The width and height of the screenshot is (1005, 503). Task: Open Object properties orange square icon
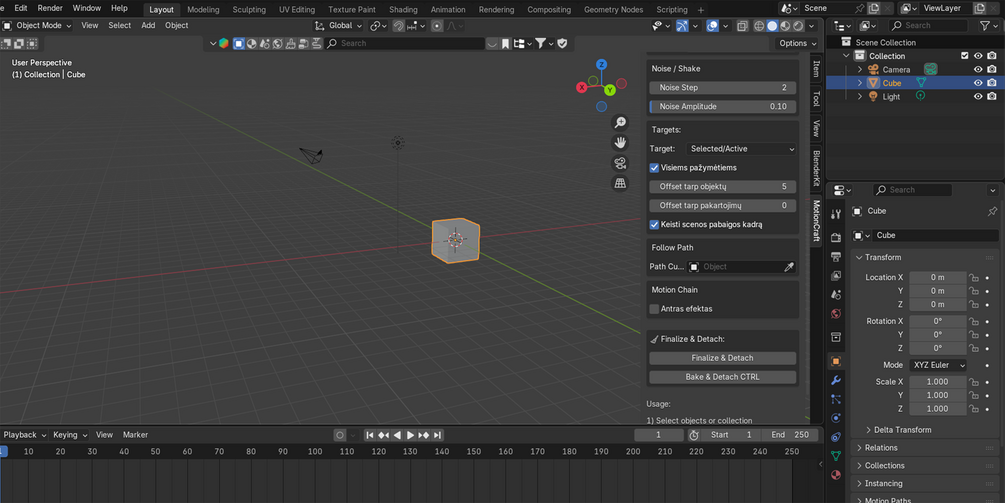point(836,361)
